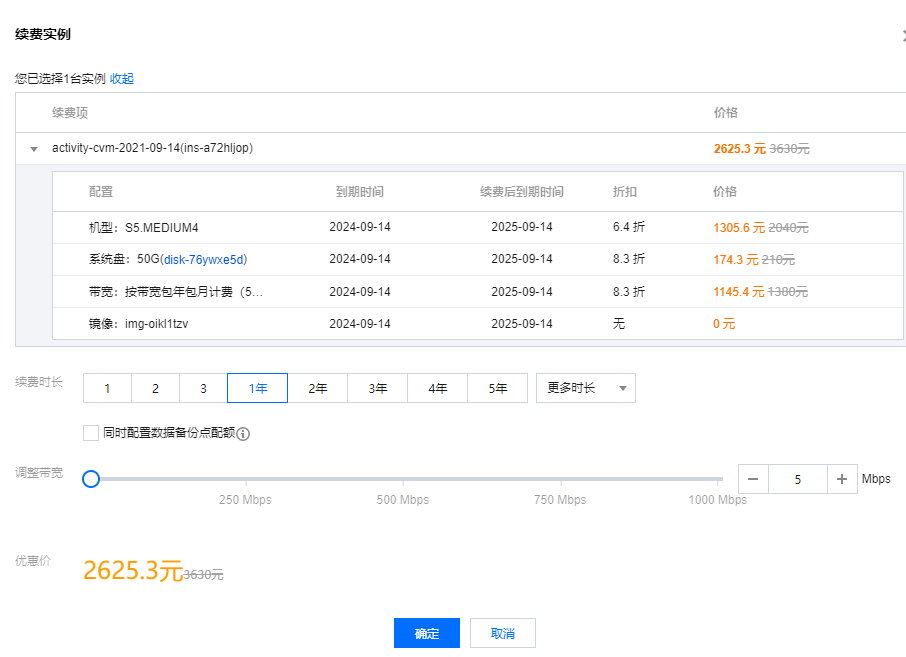This screenshot has height=657, width=906.
Task: Click the 到期时间 column header
Action: tap(360, 192)
